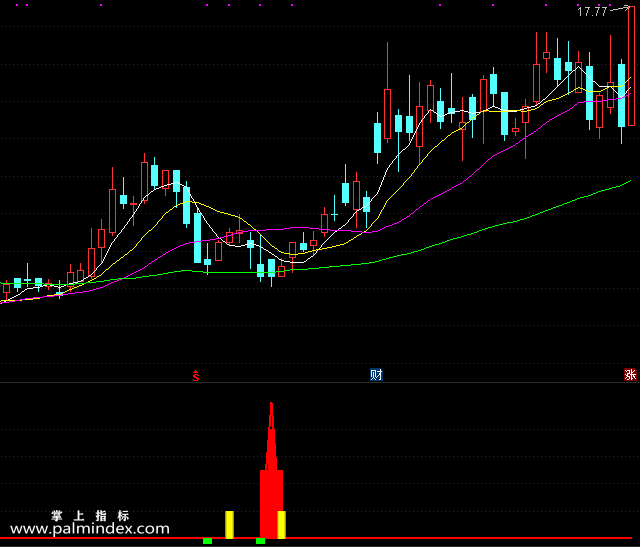This screenshot has width=640, height=547.
Task: Click the left yellow indicator bar
Action: coord(229,525)
